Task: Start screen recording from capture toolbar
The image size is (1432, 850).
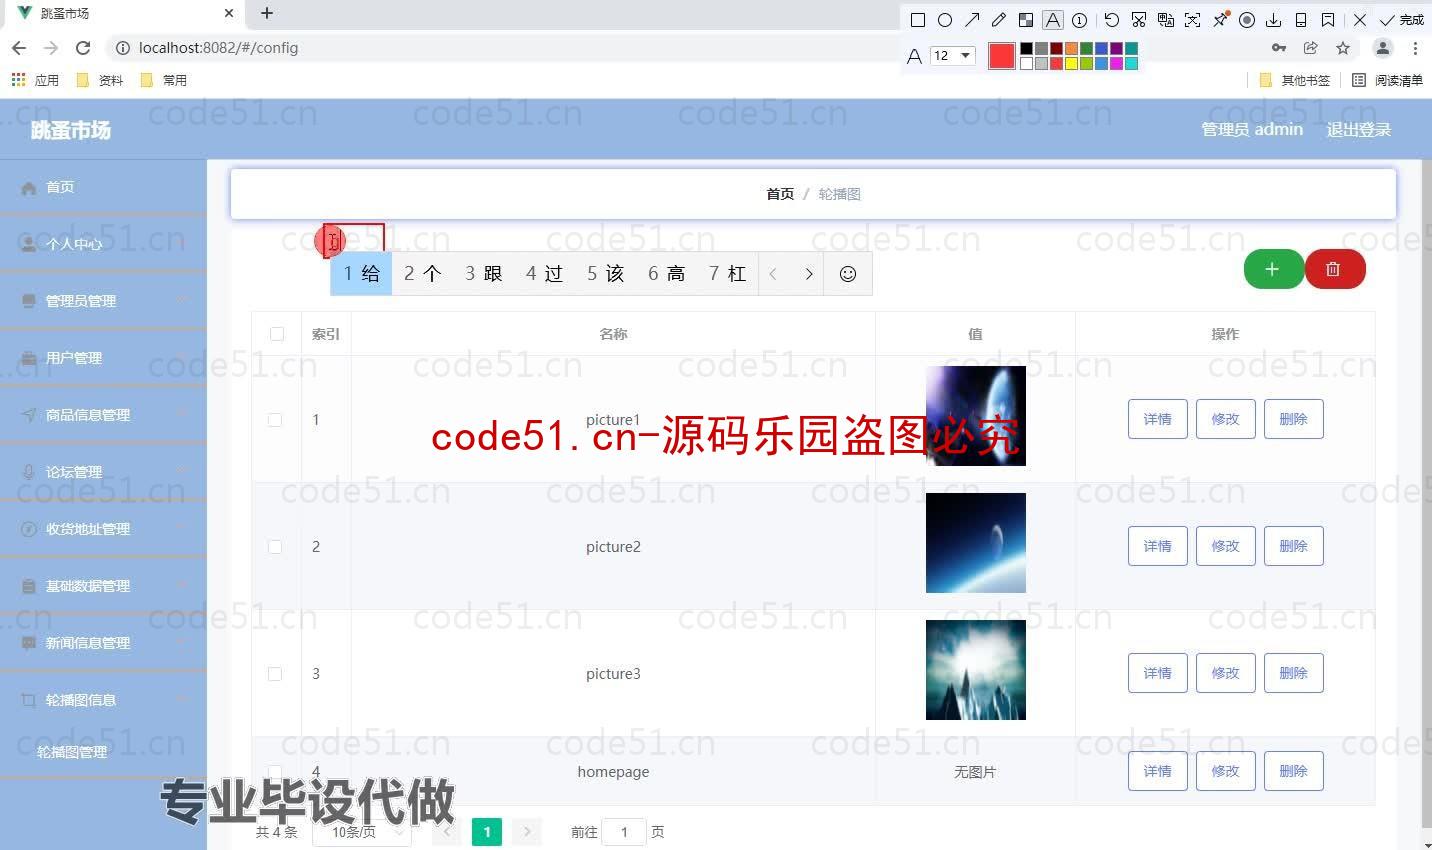Action: [1247, 20]
